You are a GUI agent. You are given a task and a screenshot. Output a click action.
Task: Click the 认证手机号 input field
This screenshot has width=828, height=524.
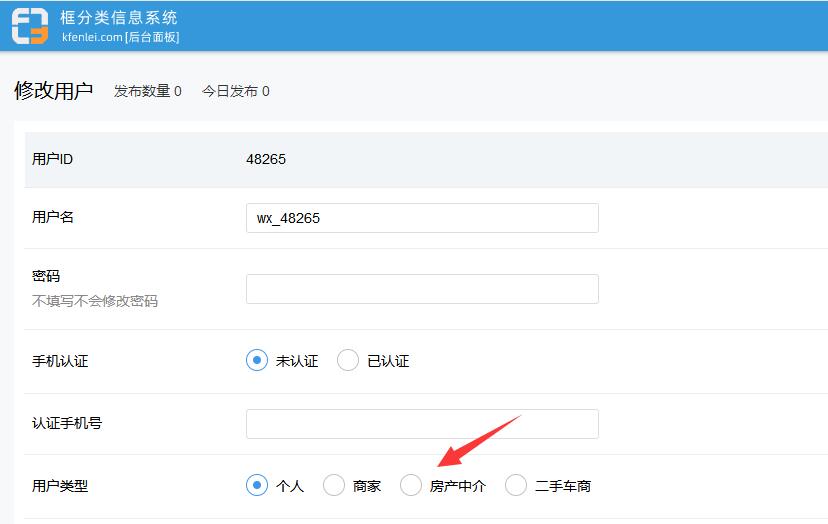[422, 424]
